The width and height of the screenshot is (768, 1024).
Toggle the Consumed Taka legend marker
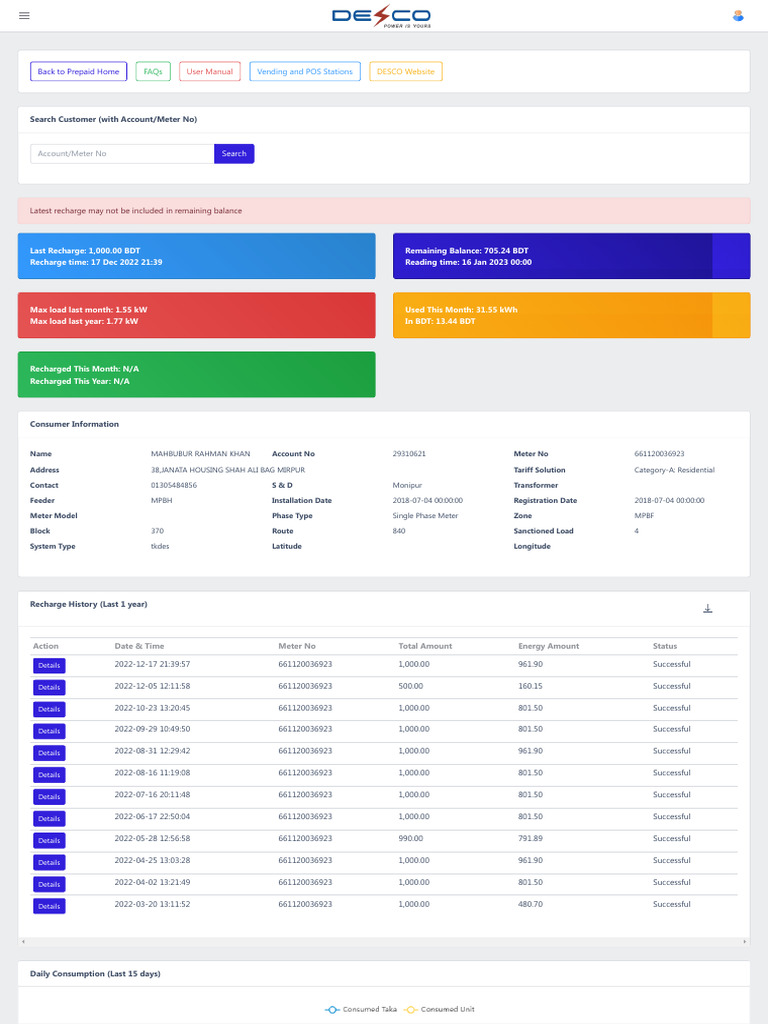[332, 1010]
